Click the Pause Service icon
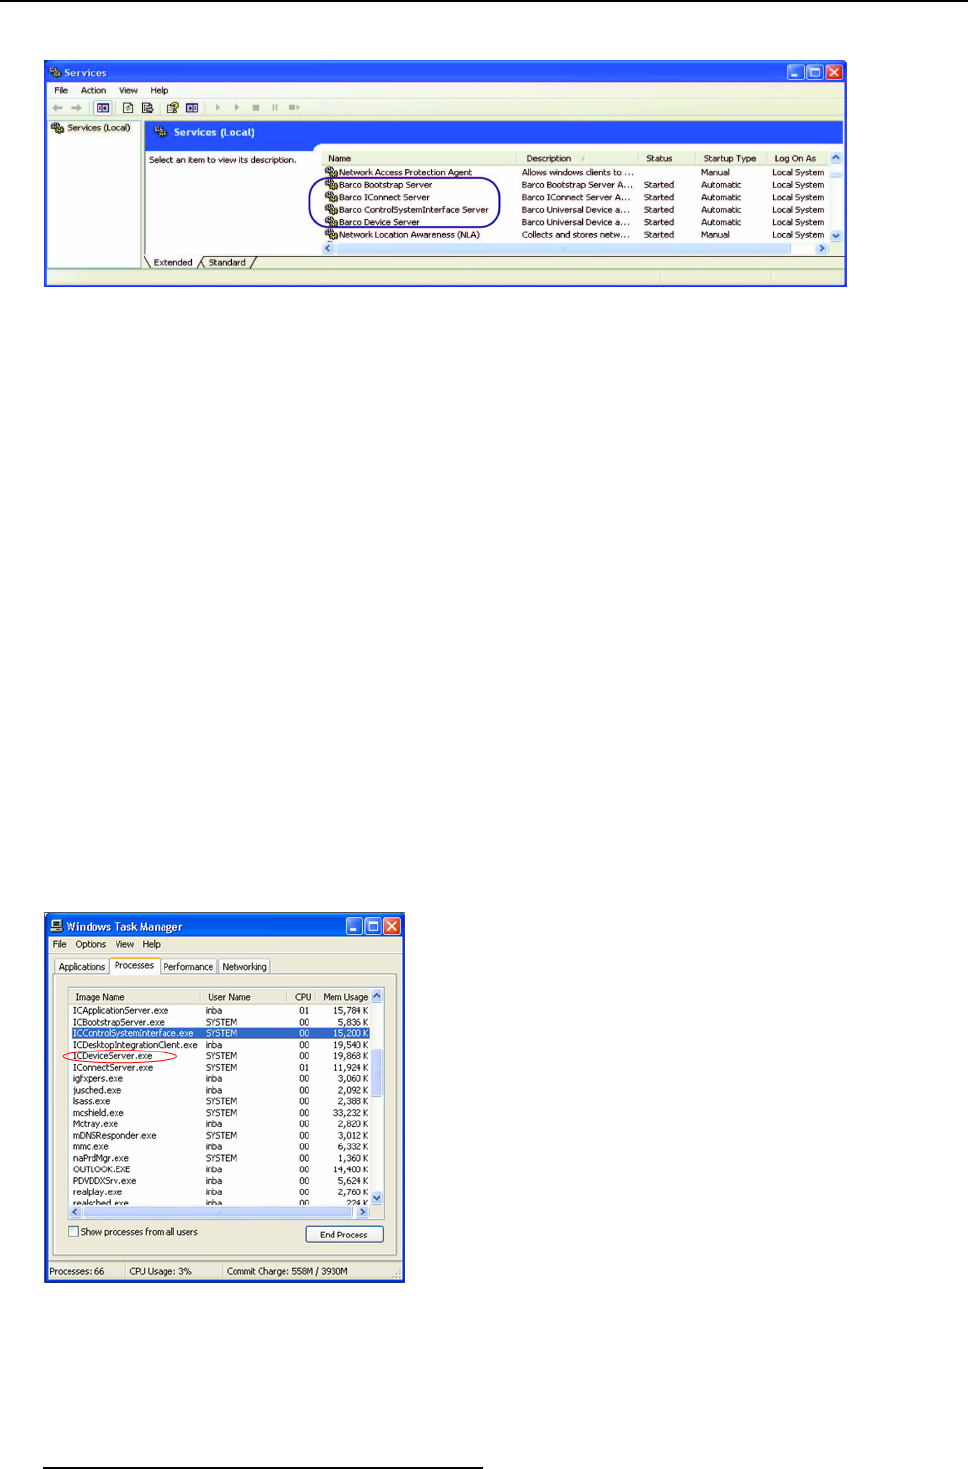The image size is (968, 1469). pyautogui.click(x=274, y=108)
